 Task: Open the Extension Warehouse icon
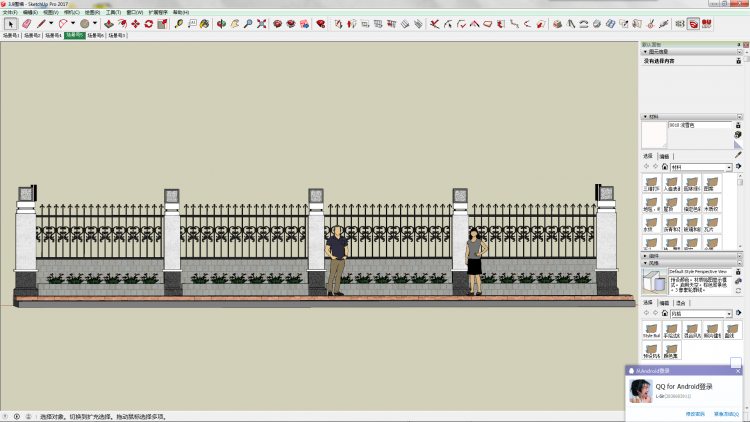[x=291, y=23]
